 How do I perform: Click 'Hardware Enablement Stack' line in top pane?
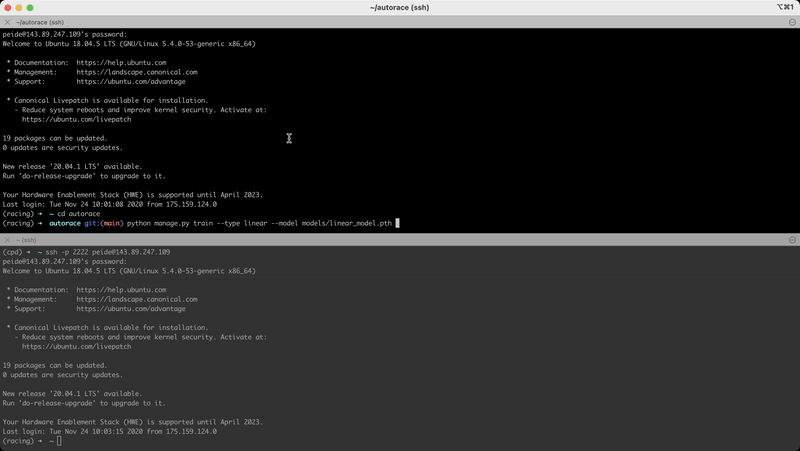[x=133, y=195]
